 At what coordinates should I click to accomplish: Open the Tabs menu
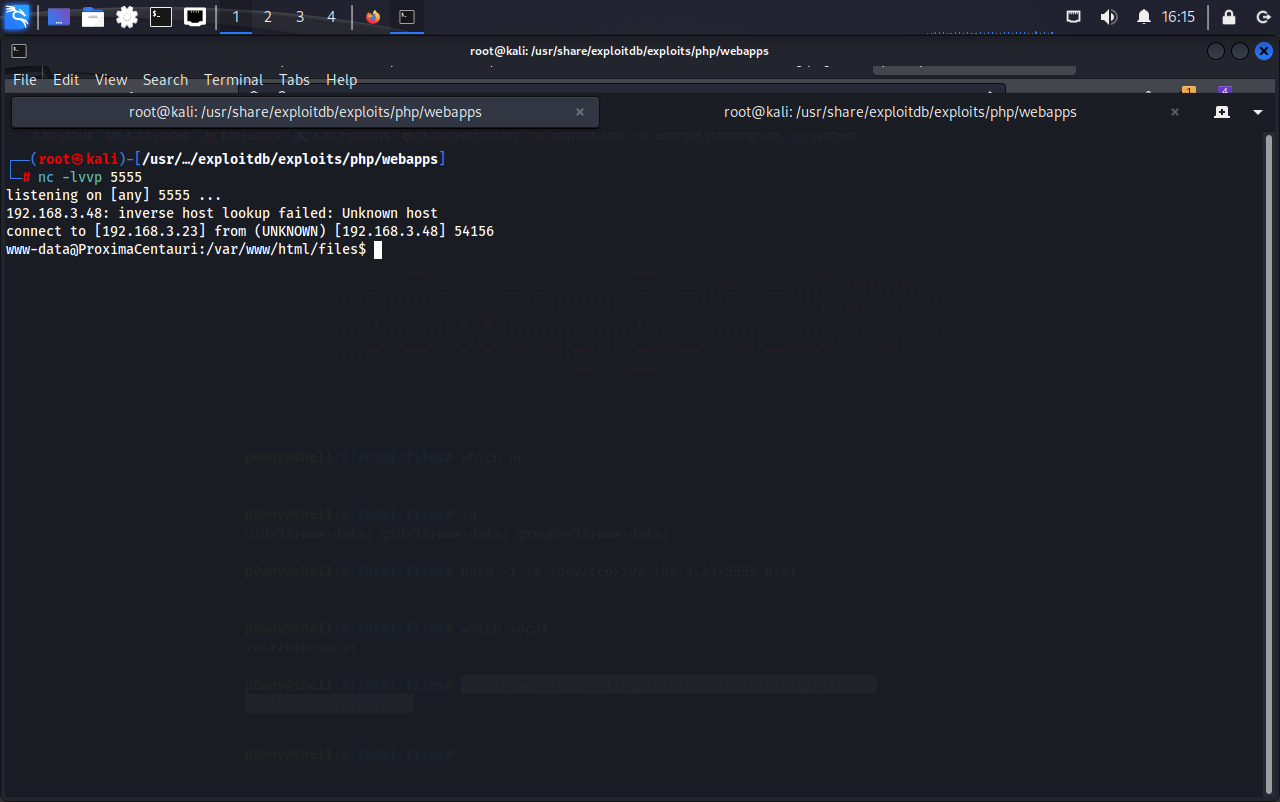[294, 80]
